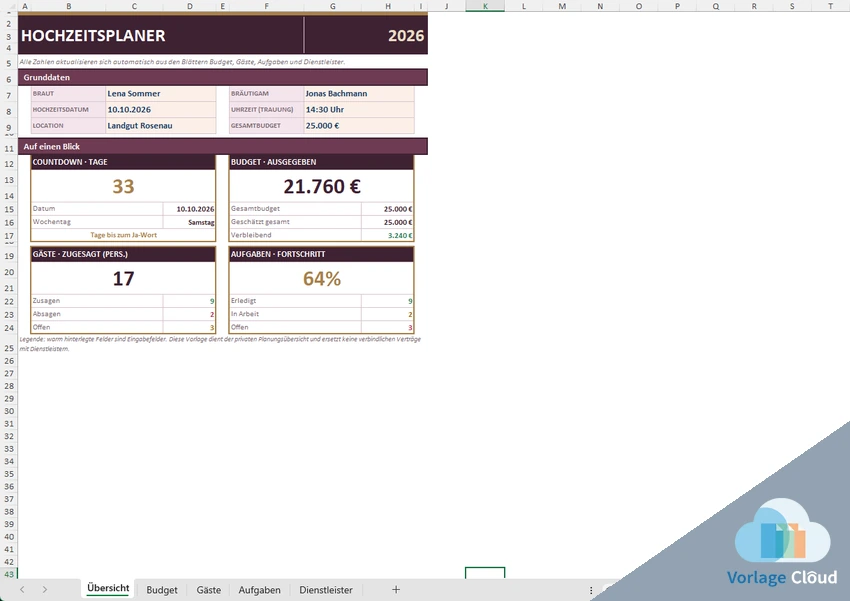The image size is (850, 601).
Task: Select the 'Absagen' label cell
Action: (97, 314)
